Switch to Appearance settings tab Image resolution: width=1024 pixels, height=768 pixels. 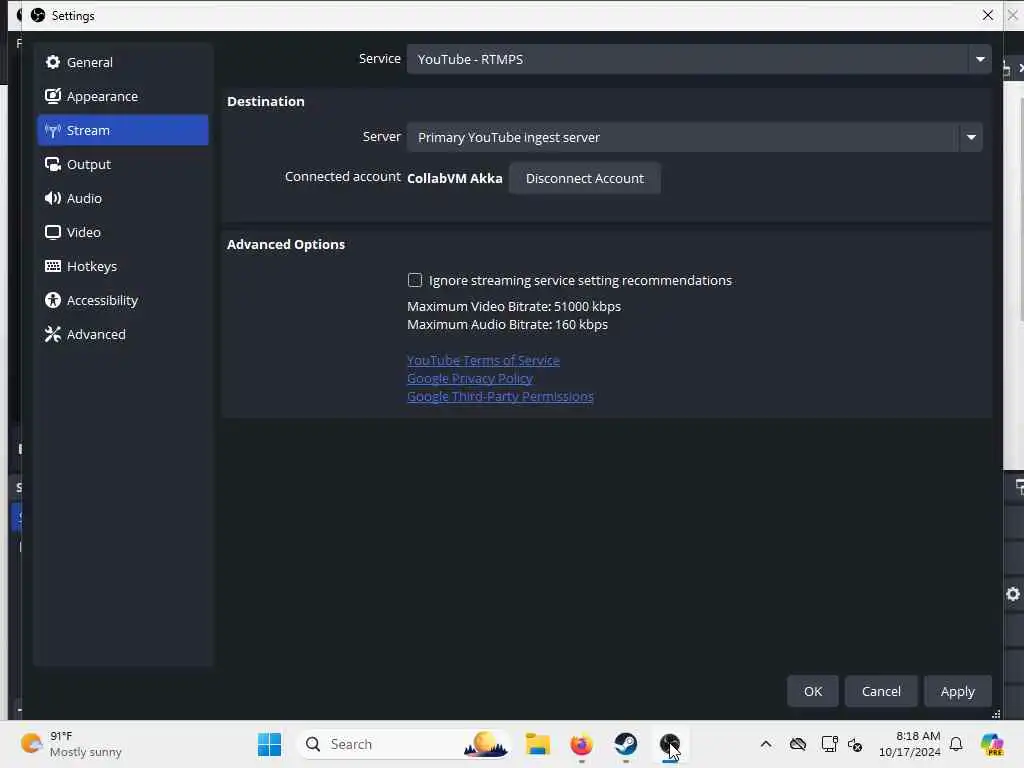coord(123,96)
